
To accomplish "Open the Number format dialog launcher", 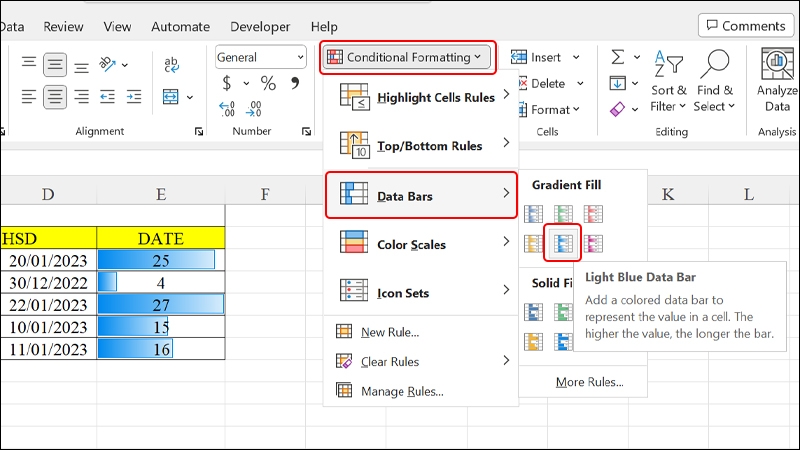I will 306,132.
